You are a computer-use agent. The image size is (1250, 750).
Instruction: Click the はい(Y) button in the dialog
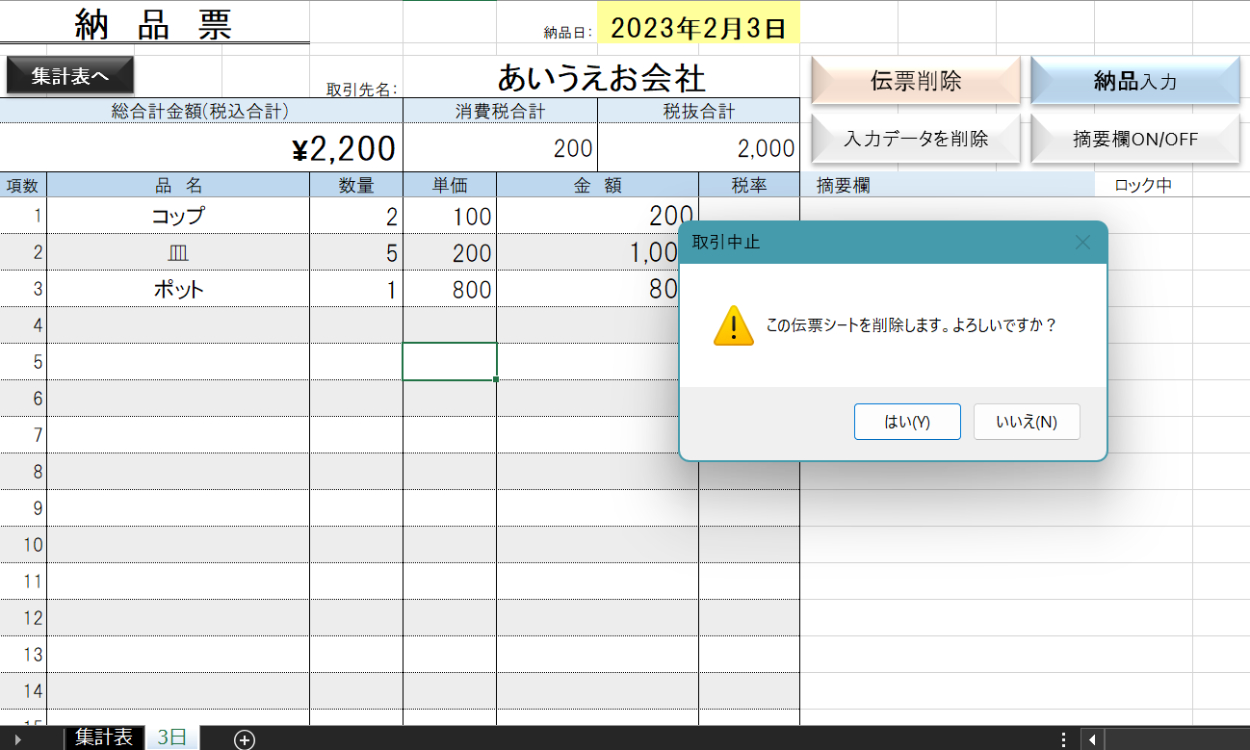(907, 422)
